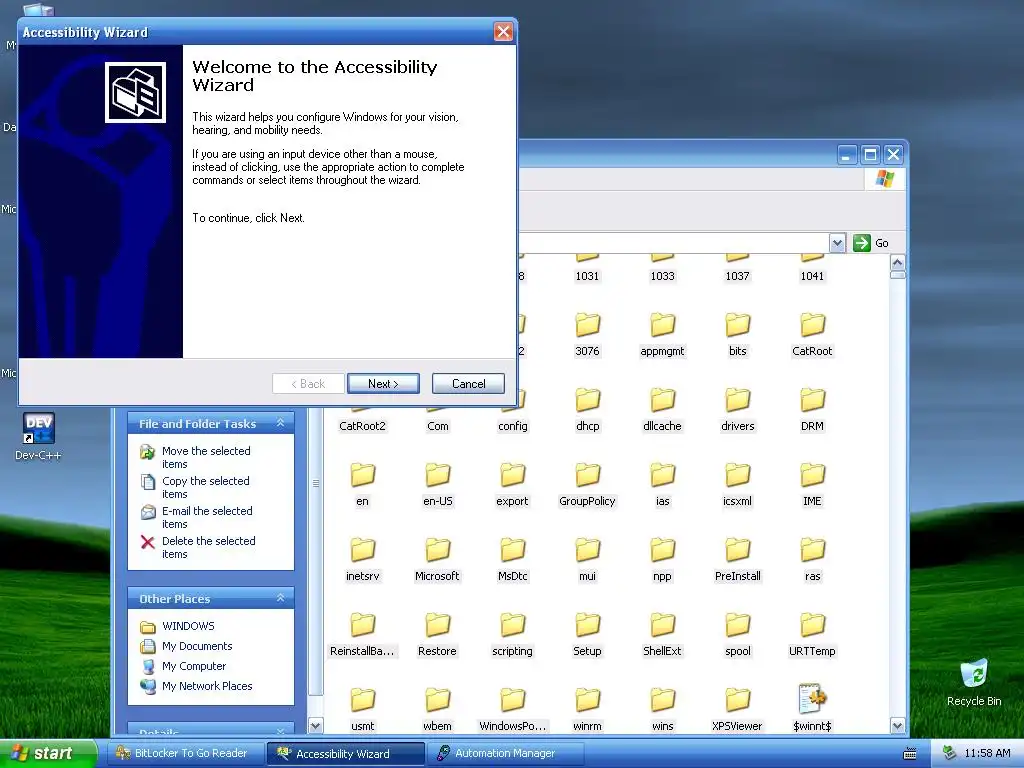Select the ias folder
Viewport: 1024px width, 768px height.
pyautogui.click(x=662, y=485)
